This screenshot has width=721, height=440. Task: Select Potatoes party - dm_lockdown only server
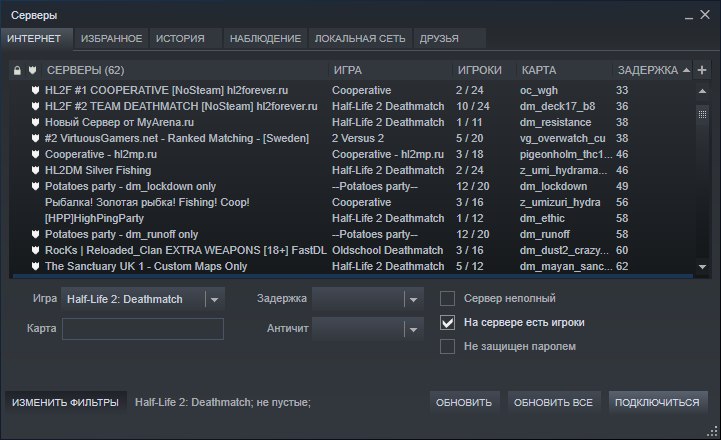[131, 186]
